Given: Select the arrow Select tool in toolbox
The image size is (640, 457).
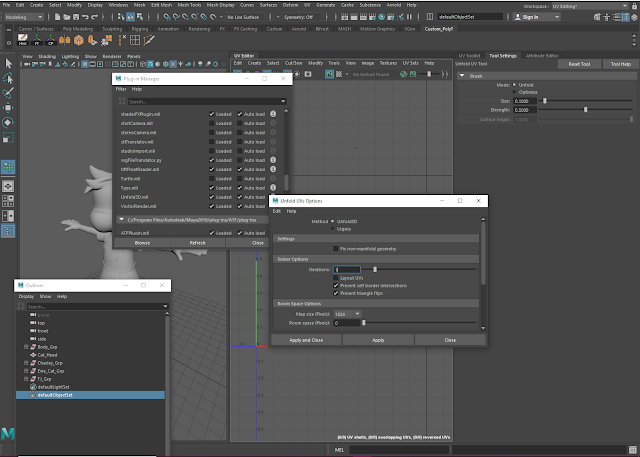Looking at the screenshot, I should pos(8,63).
